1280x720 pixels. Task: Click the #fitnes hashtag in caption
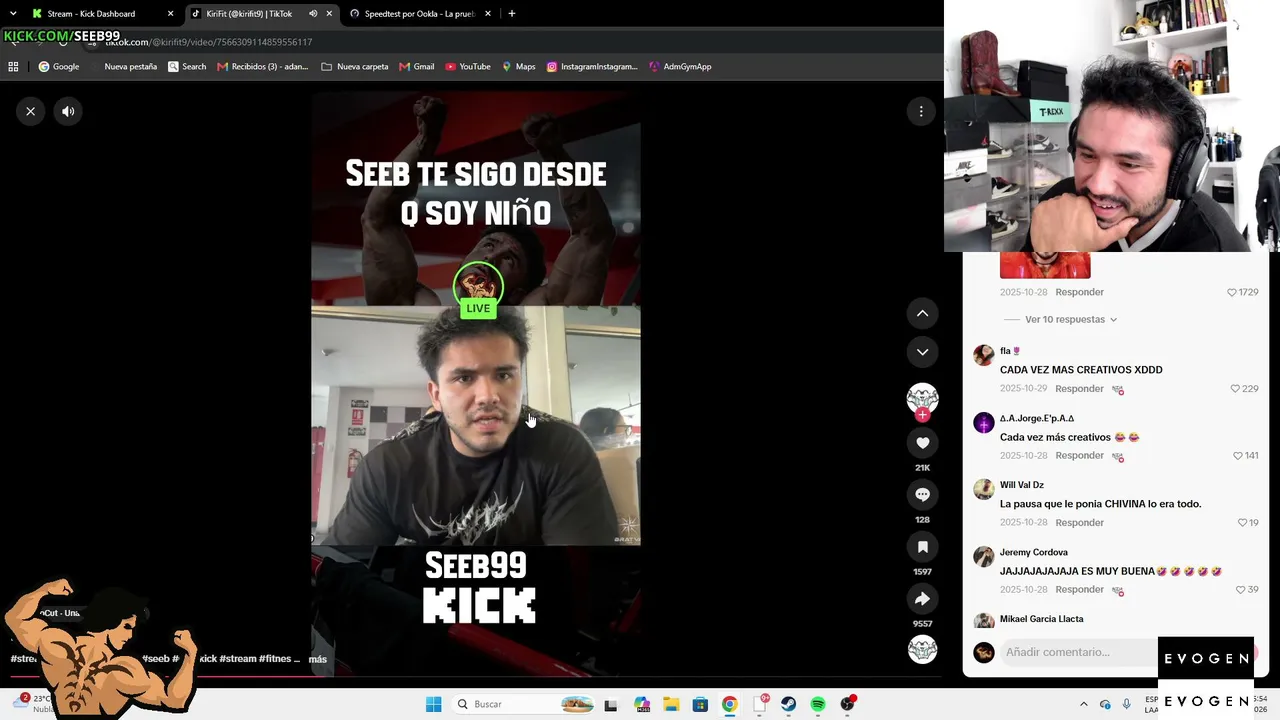point(277,659)
